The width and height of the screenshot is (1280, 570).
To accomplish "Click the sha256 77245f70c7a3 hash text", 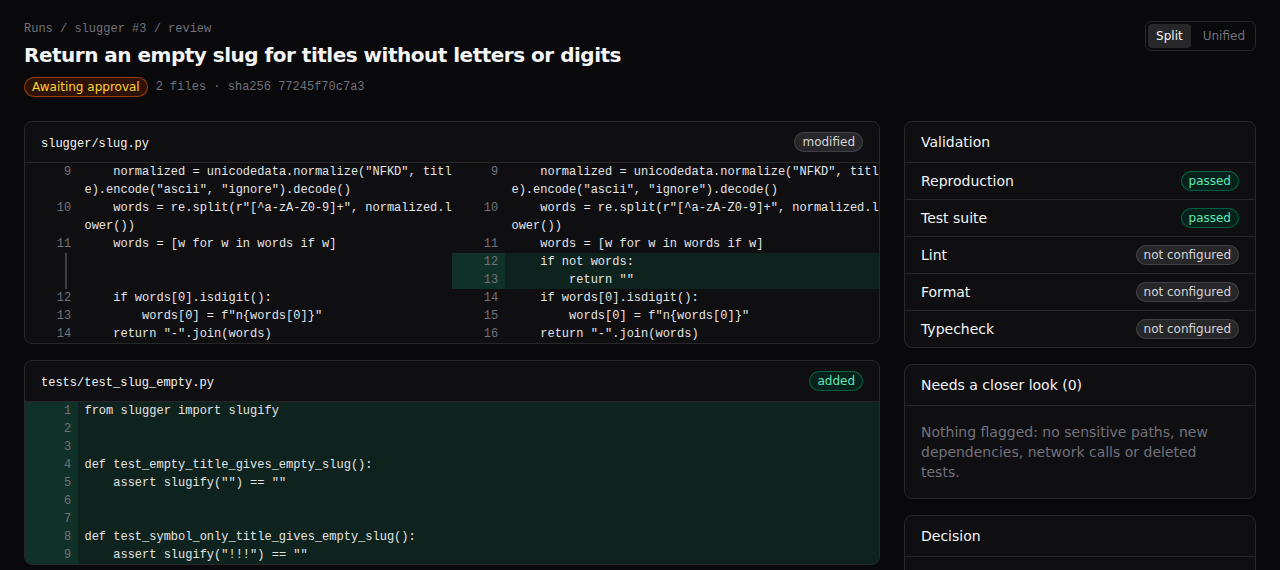I will tap(296, 87).
